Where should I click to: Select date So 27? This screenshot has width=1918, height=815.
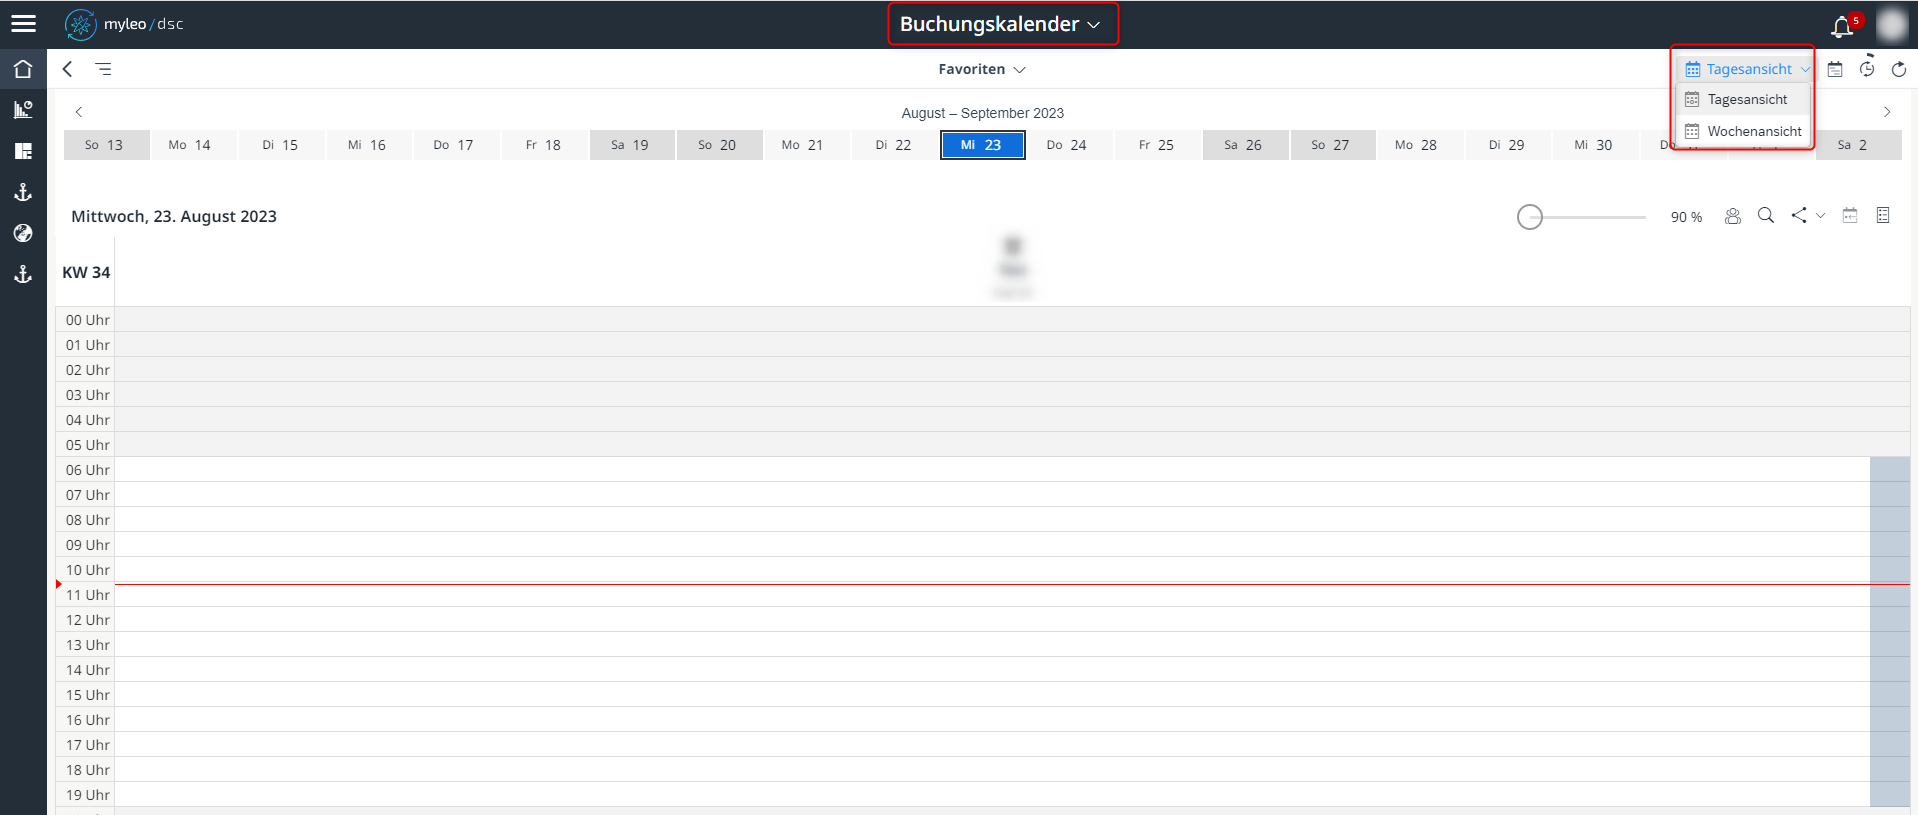tap(1333, 145)
